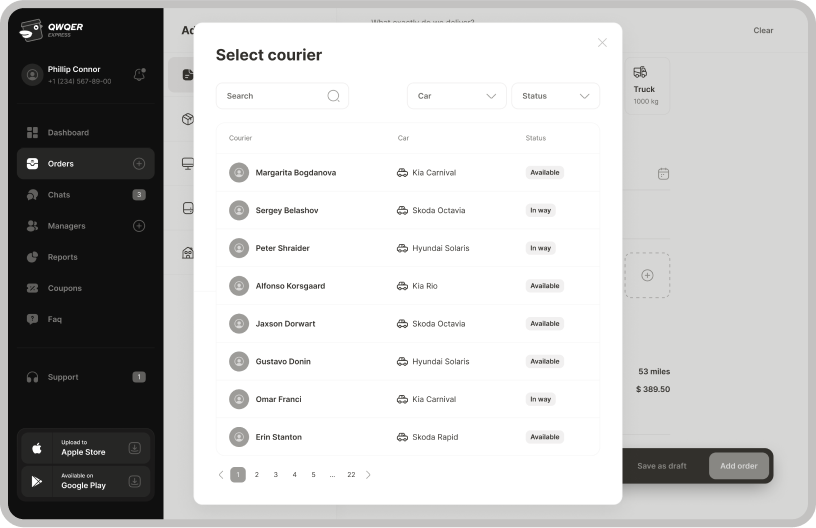Go to page 3 of couriers
Screen dimensions: 816x528
[276, 475]
